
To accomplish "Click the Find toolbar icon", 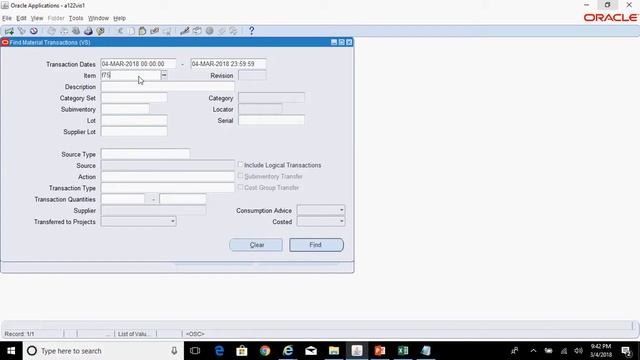I will (x=21, y=31).
